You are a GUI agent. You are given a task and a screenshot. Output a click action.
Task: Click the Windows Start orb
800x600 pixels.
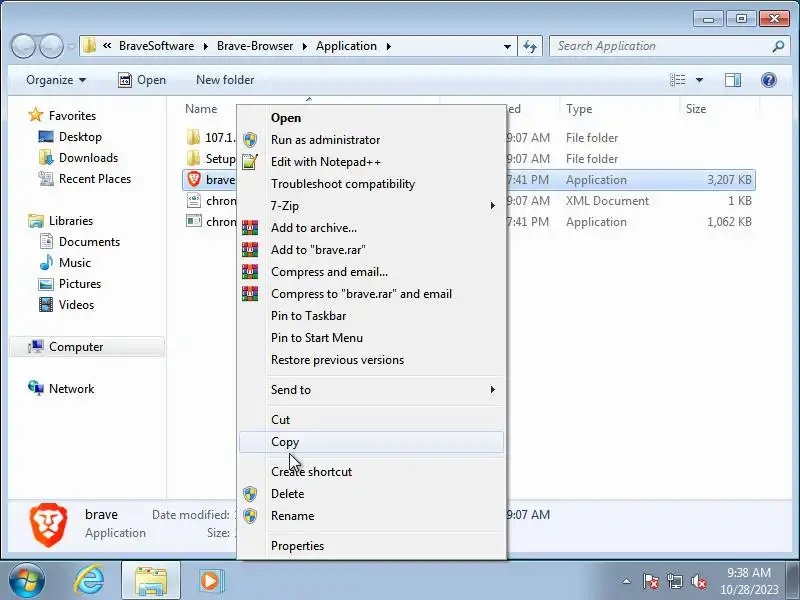click(x=27, y=581)
